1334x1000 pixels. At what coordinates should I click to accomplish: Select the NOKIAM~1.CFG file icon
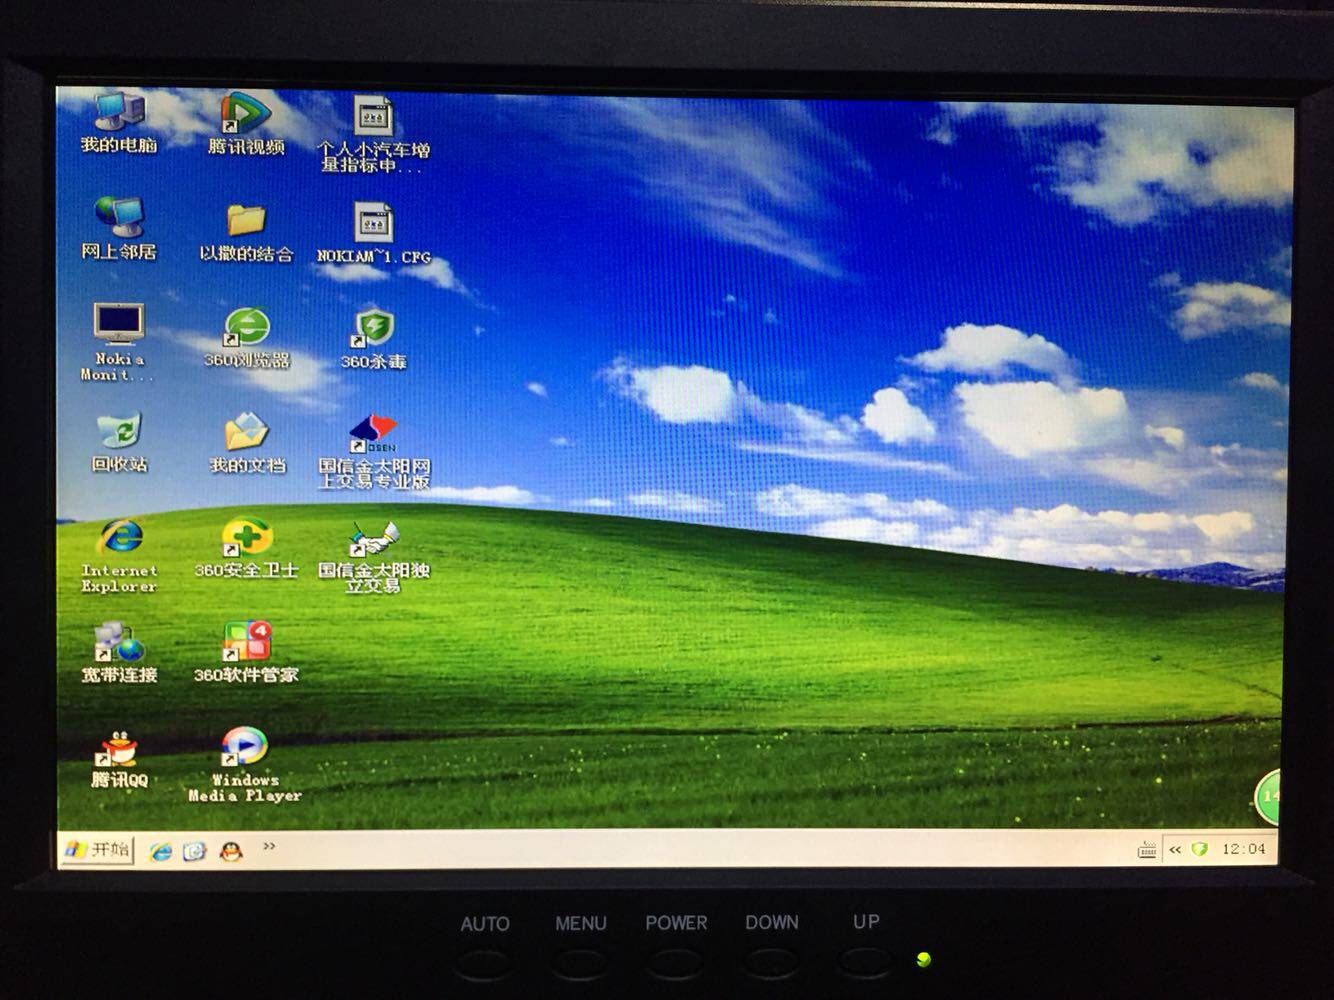pos(373,233)
